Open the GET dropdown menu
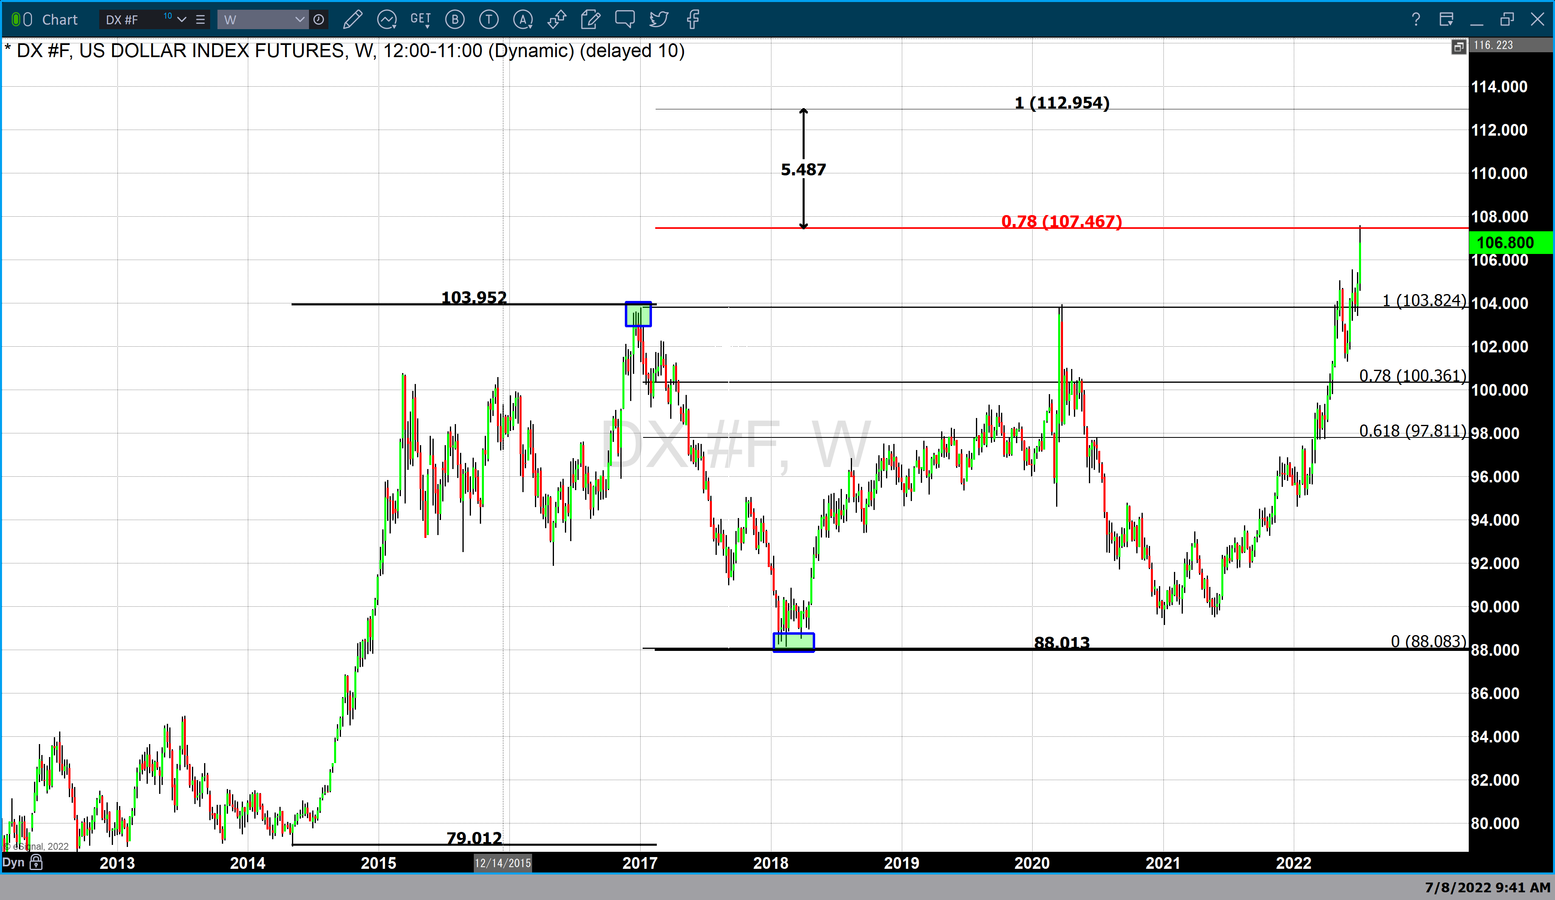The height and width of the screenshot is (900, 1555). coord(420,19)
